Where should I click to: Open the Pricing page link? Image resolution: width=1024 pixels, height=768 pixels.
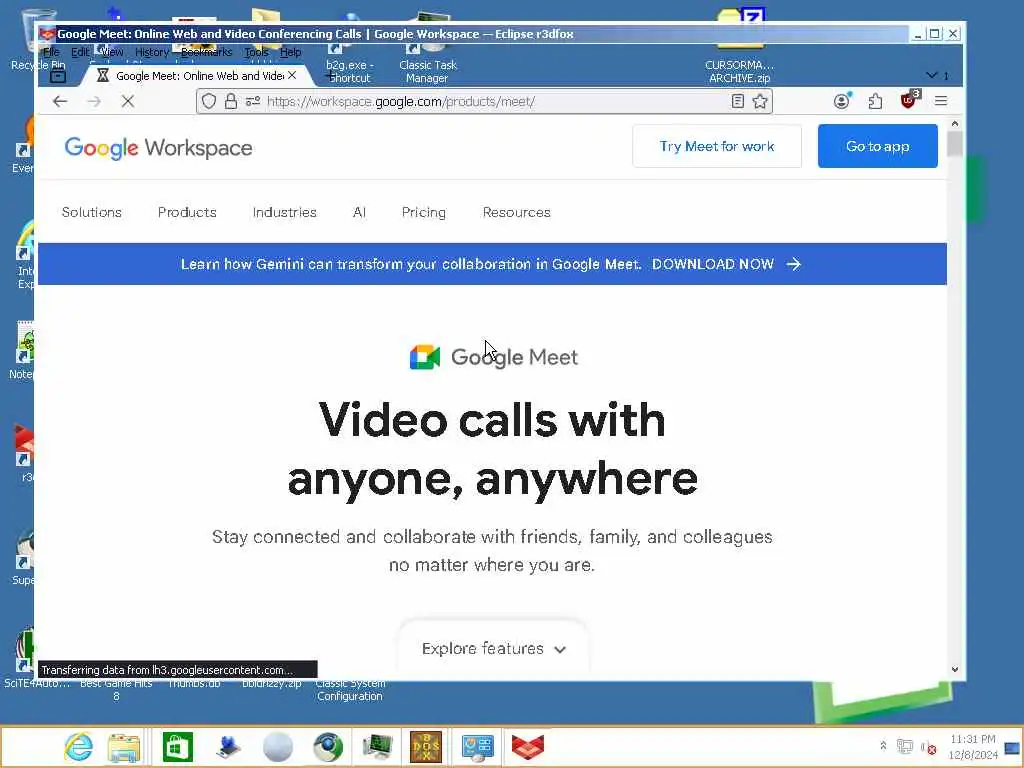click(424, 212)
